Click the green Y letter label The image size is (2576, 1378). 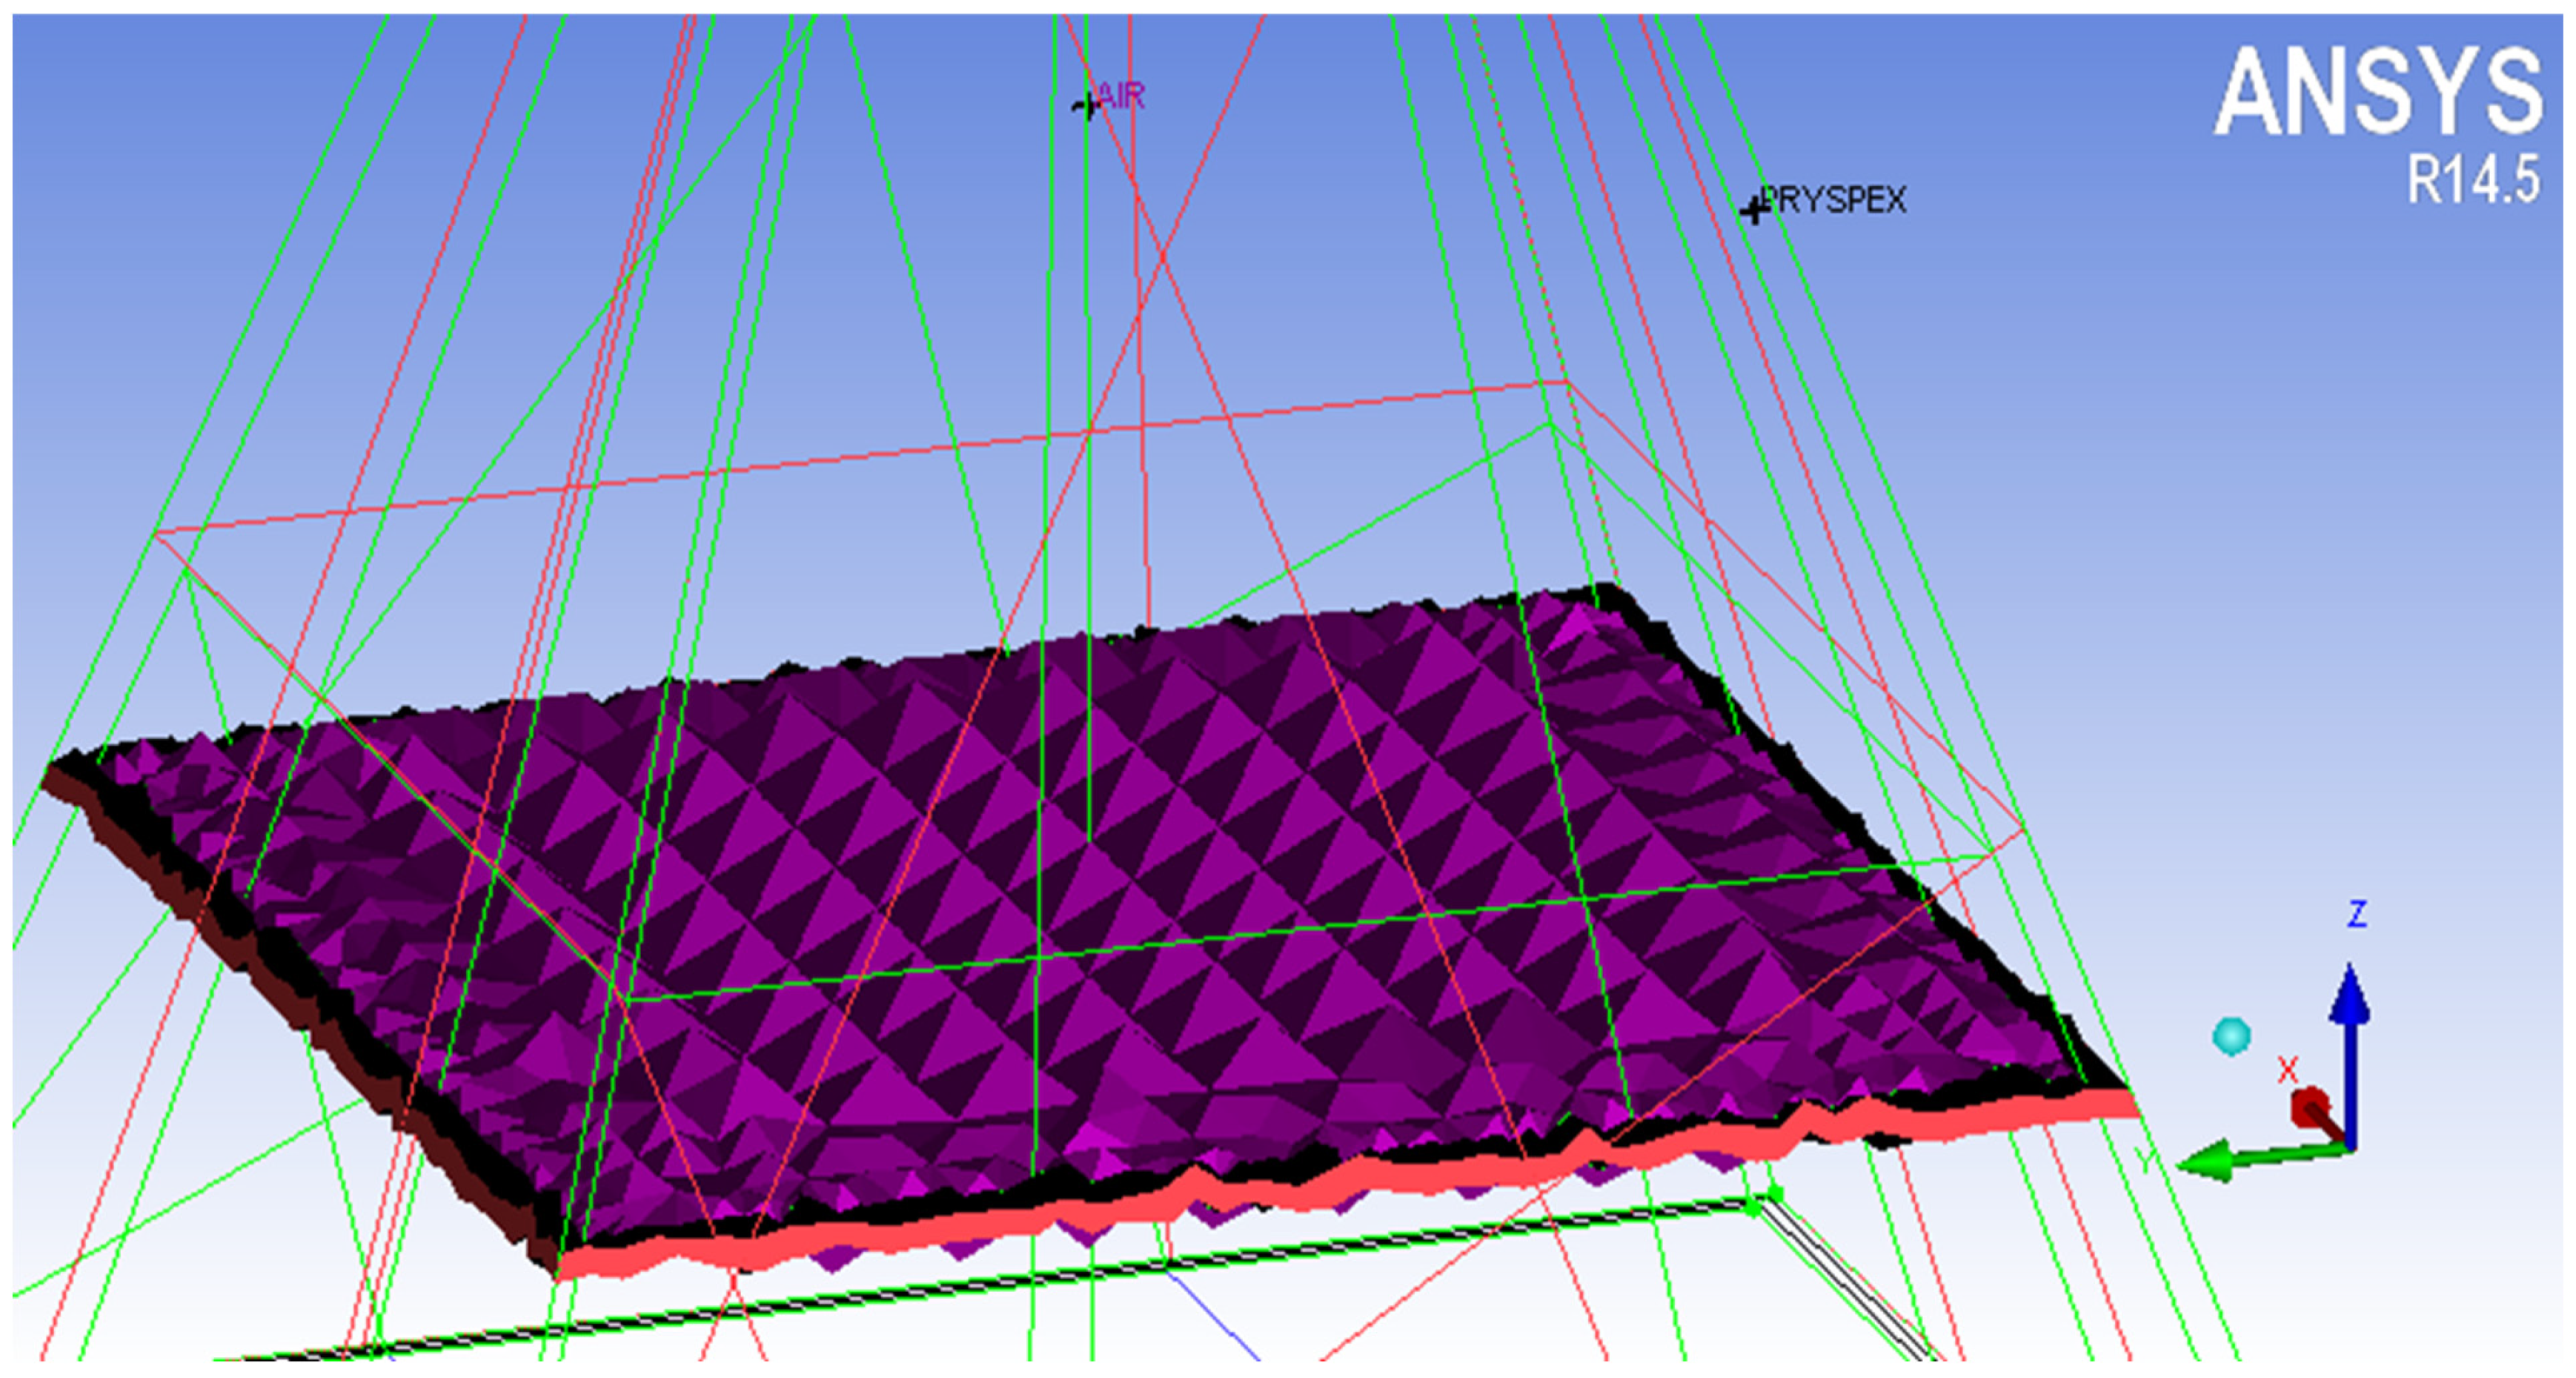[2145, 1160]
